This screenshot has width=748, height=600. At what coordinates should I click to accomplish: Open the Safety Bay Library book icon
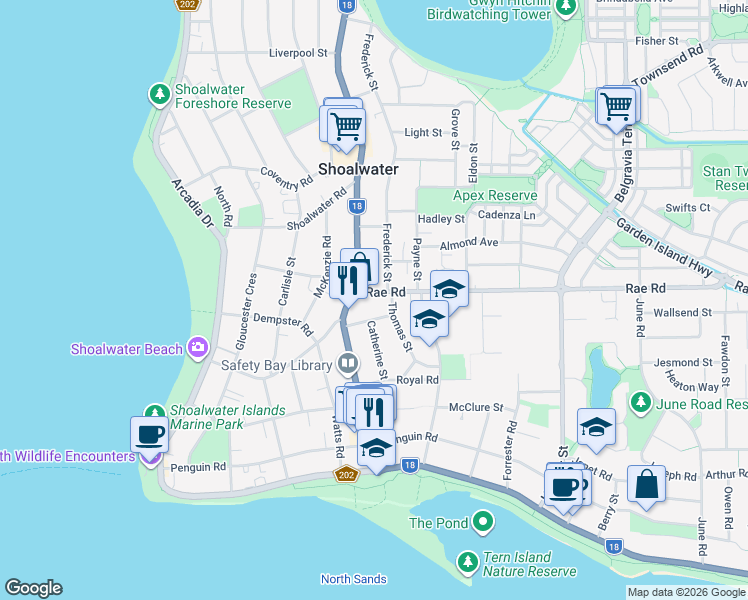pyautogui.click(x=348, y=364)
